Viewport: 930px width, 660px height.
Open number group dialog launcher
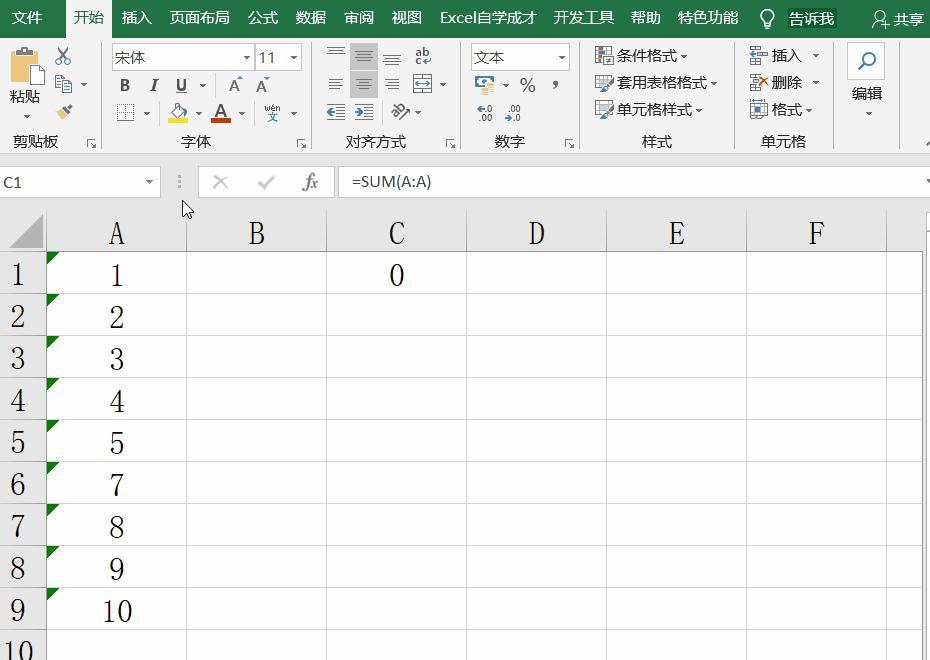point(569,144)
